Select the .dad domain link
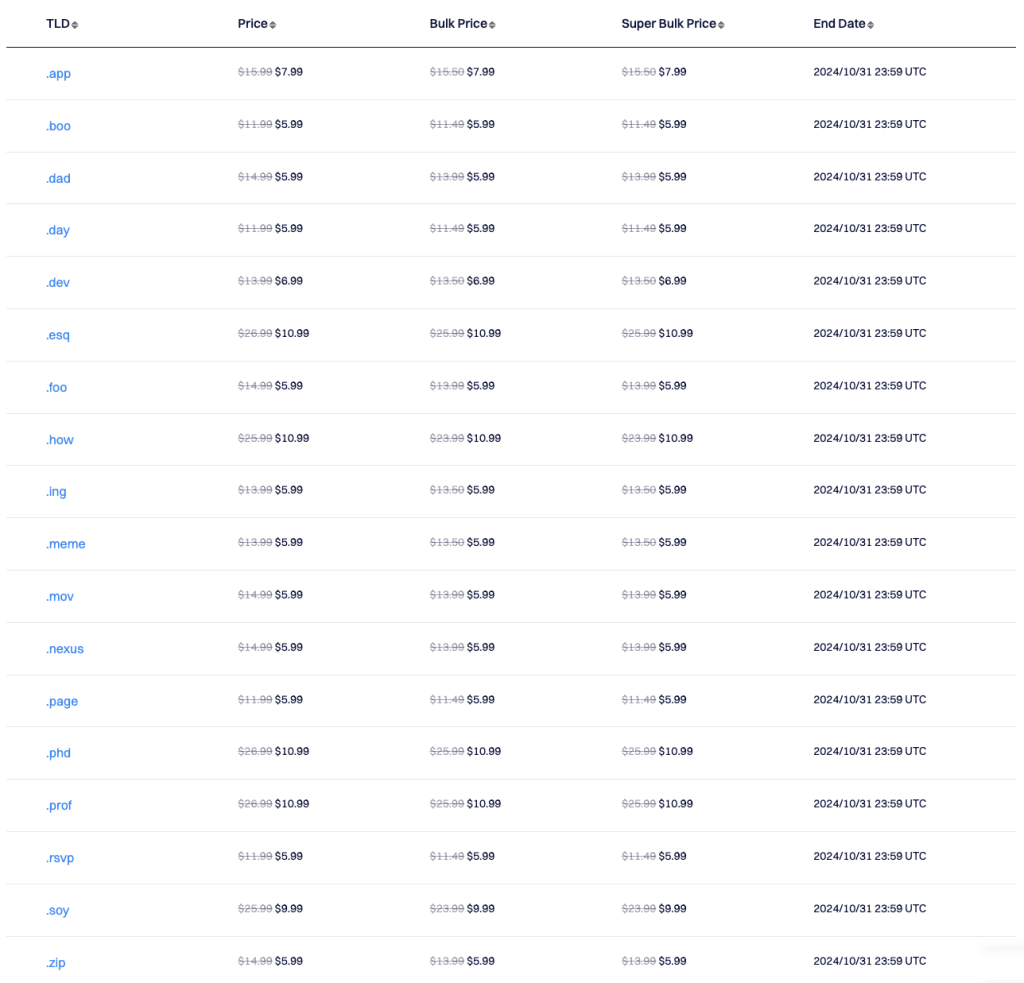The width and height of the screenshot is (1024, 983). [x=58, y=178]
